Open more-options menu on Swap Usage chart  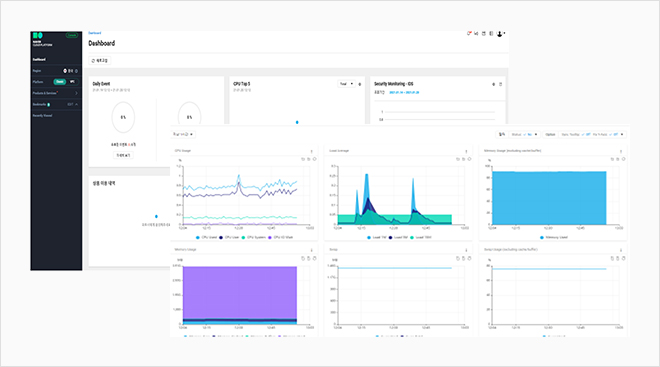click(x=620, y=250)
